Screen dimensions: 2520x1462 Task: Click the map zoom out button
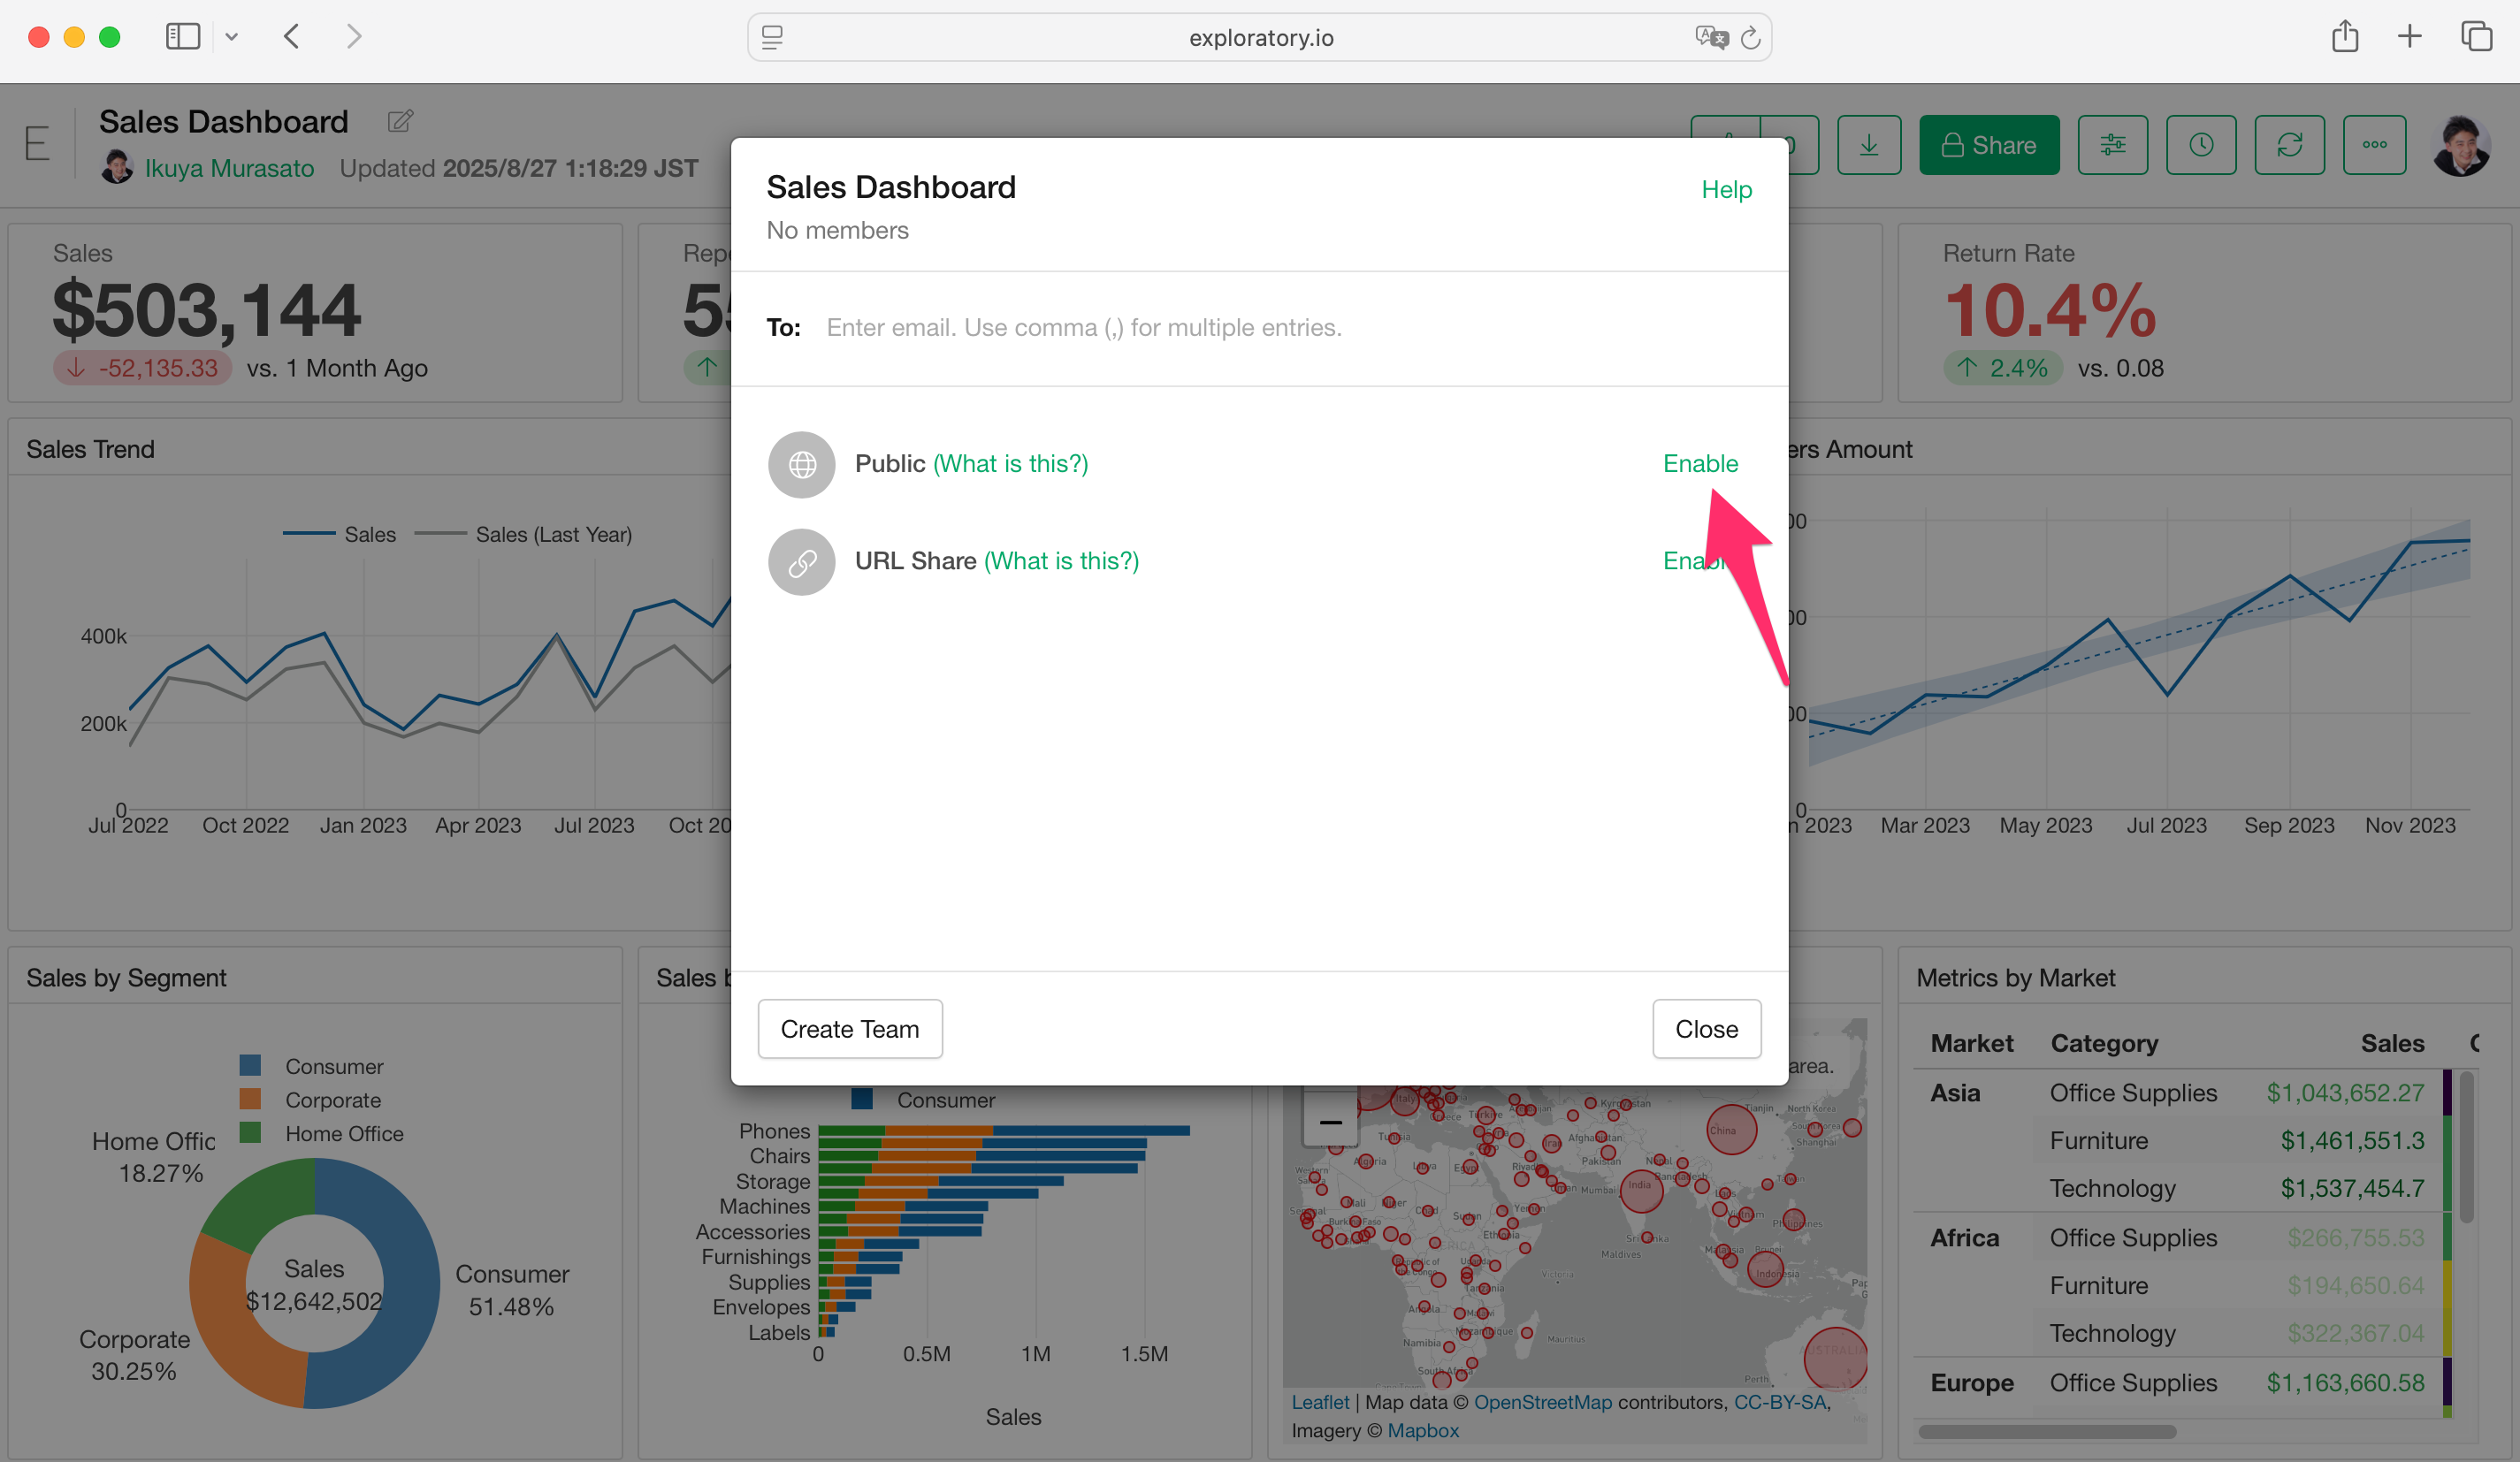pos(1330,1123)
